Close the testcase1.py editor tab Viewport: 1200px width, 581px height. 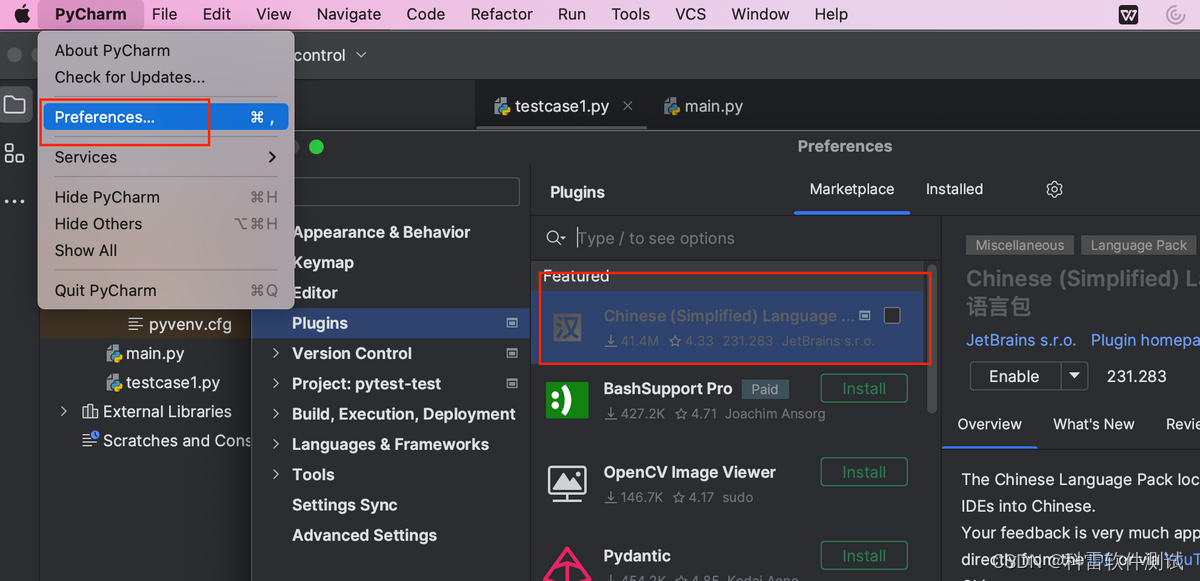627,106
